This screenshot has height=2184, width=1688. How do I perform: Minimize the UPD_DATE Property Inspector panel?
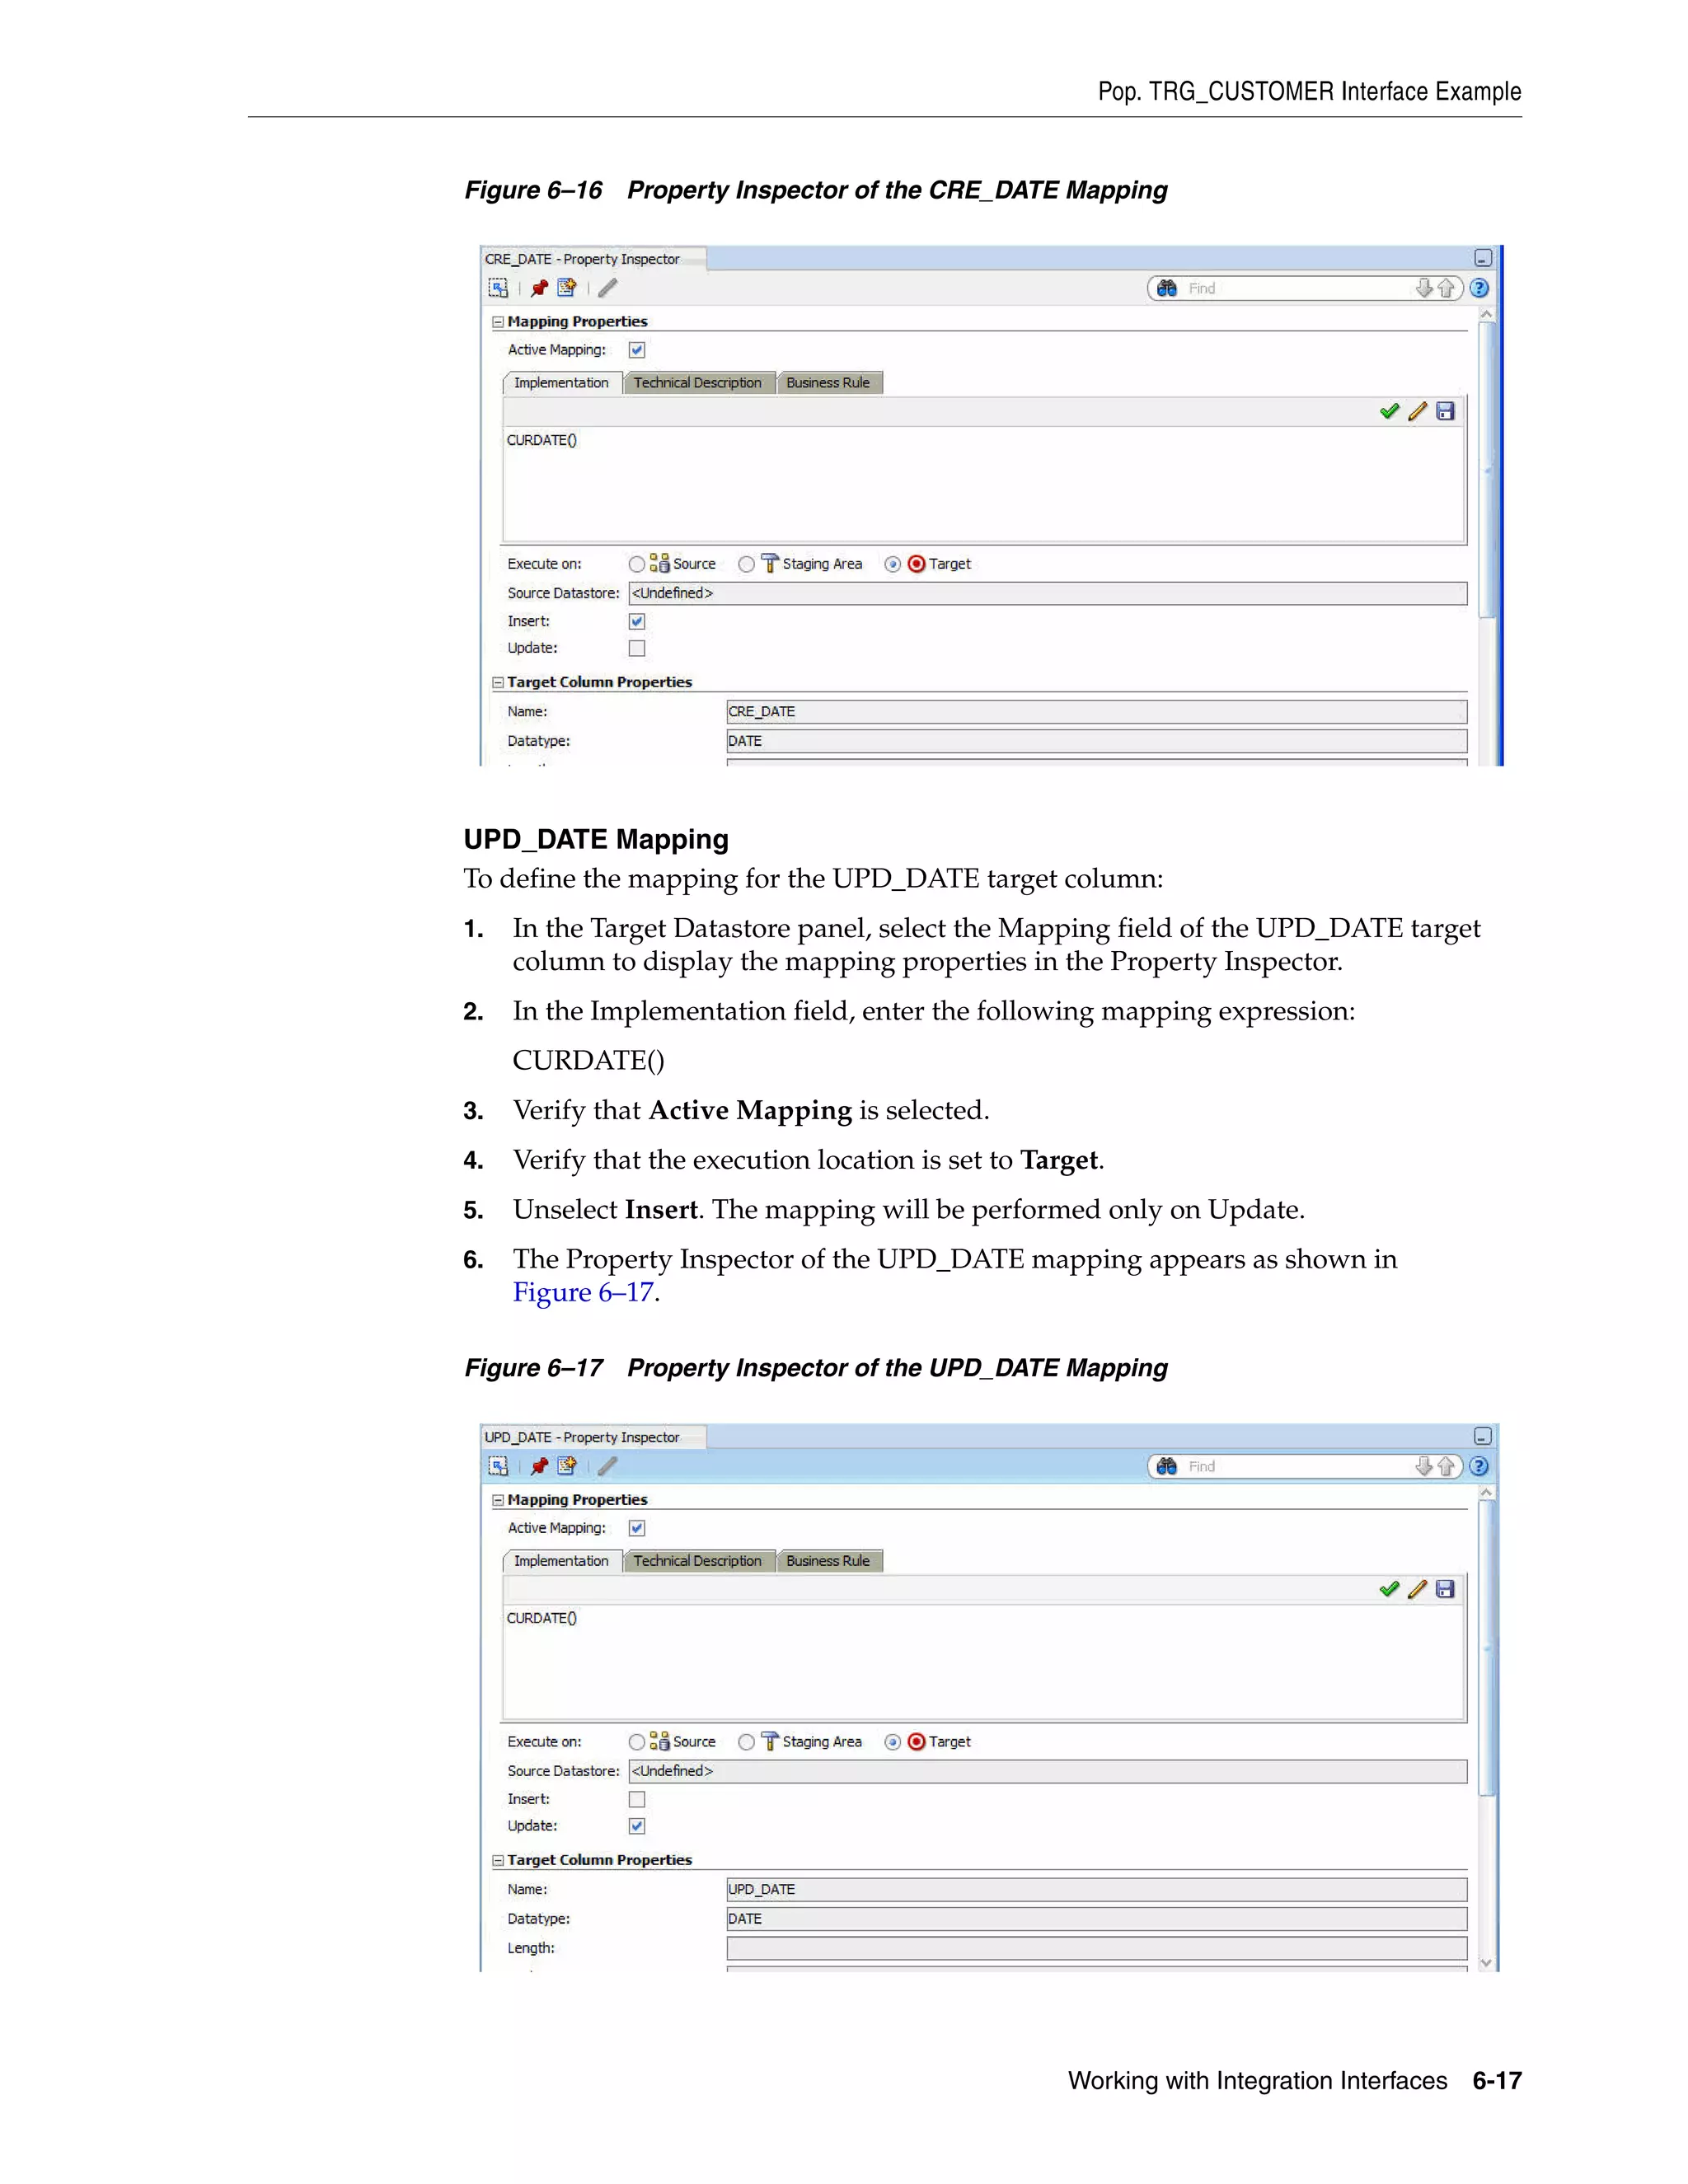click(x=1483, y=1436)
